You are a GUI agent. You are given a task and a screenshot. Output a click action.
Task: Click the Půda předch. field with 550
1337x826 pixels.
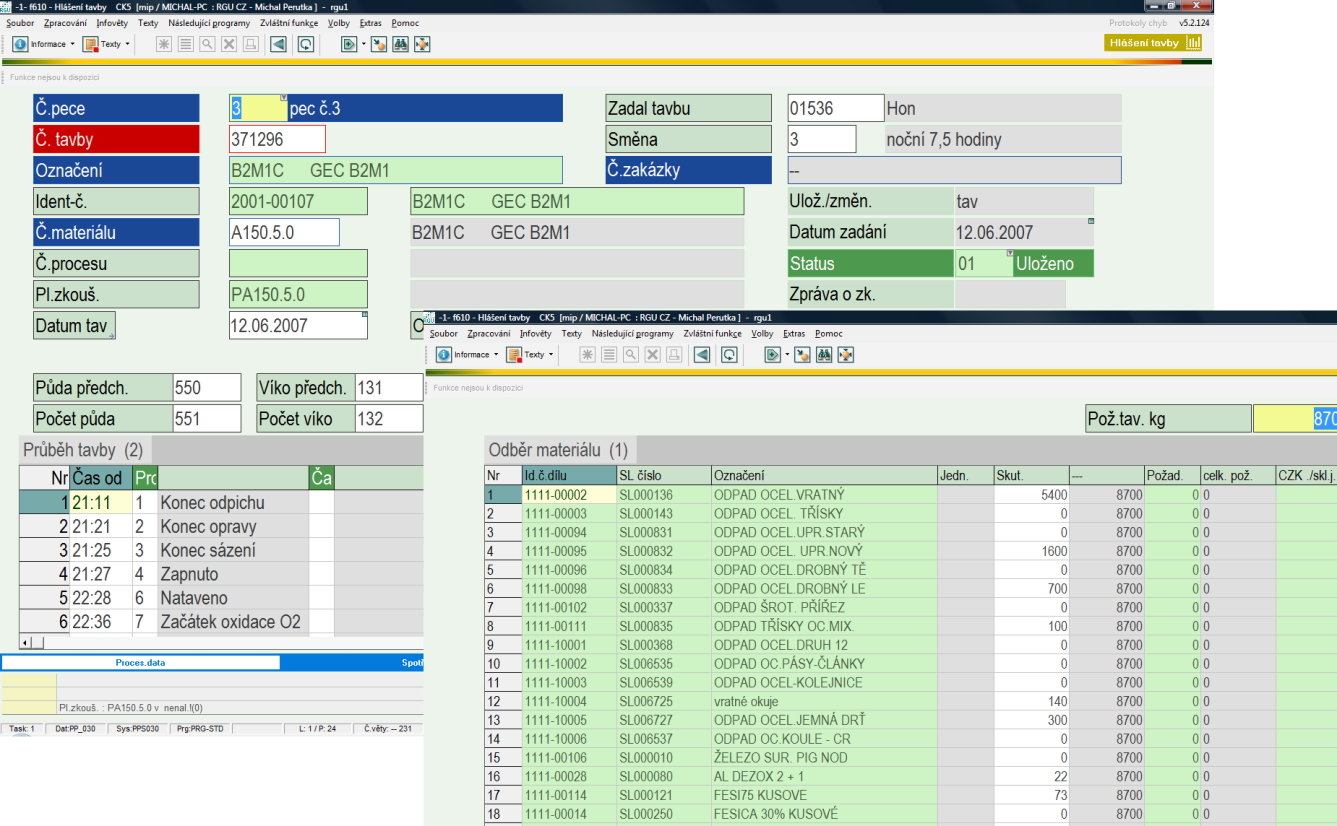pyautogui.click(x=207, y=388)
